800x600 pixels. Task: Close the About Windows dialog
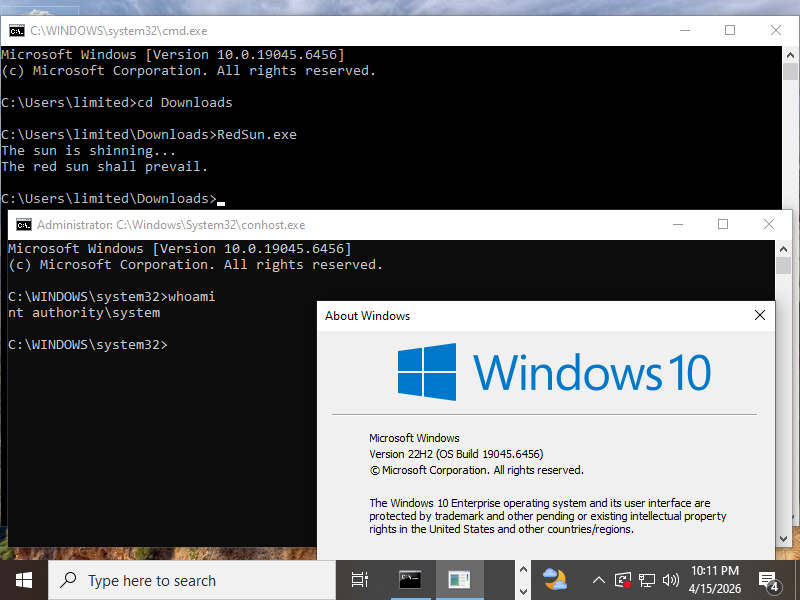click(x=760, y=315)
